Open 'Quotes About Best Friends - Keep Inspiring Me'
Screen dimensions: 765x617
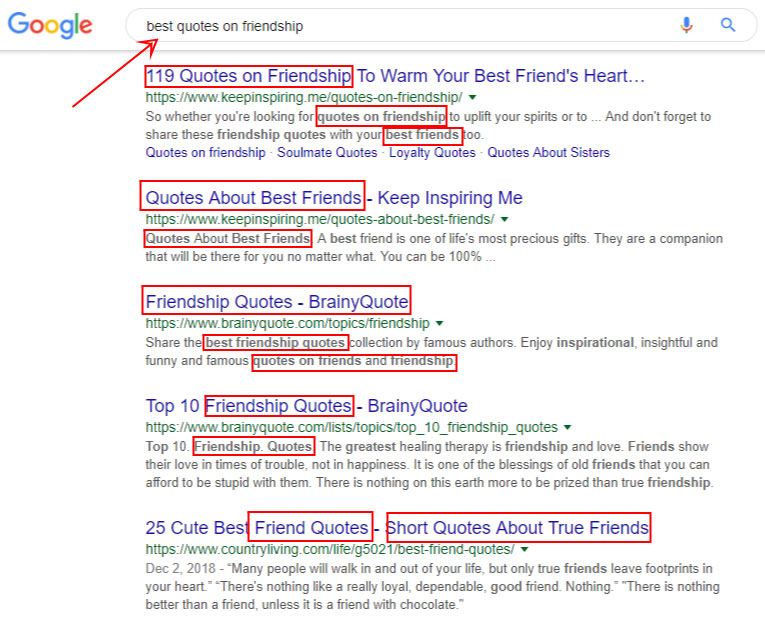coord(334,198)
